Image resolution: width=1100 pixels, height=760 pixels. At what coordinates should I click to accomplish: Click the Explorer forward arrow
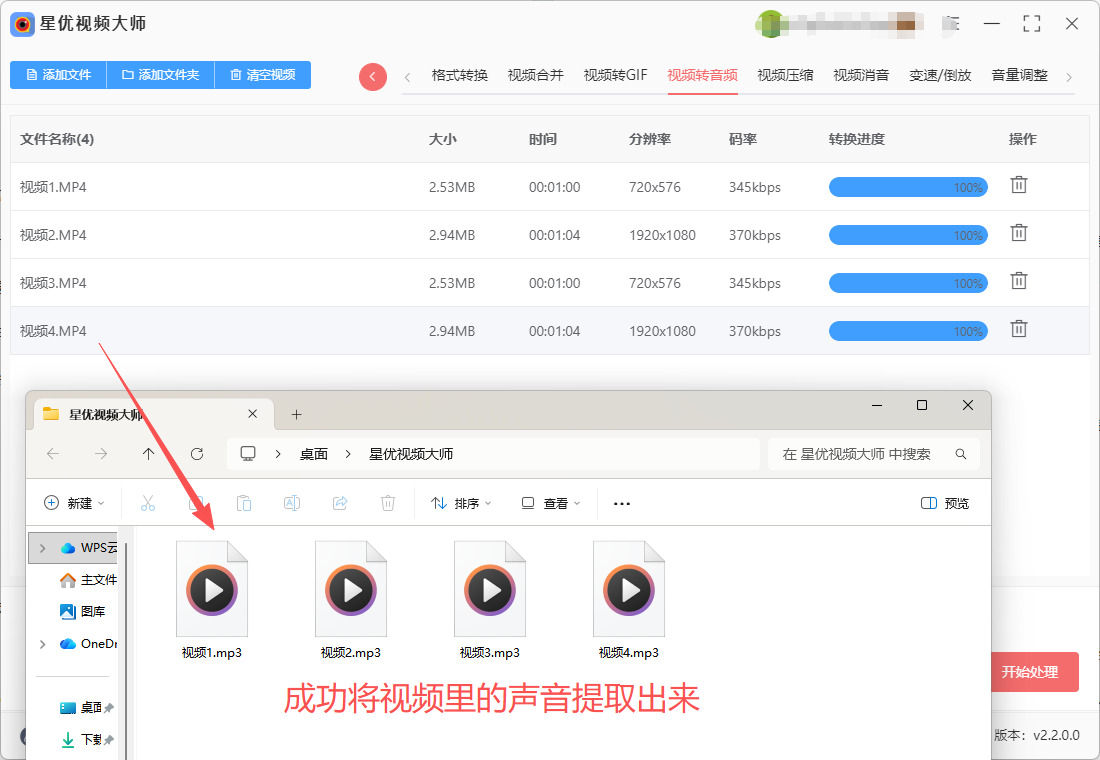(x=101, y=454)
